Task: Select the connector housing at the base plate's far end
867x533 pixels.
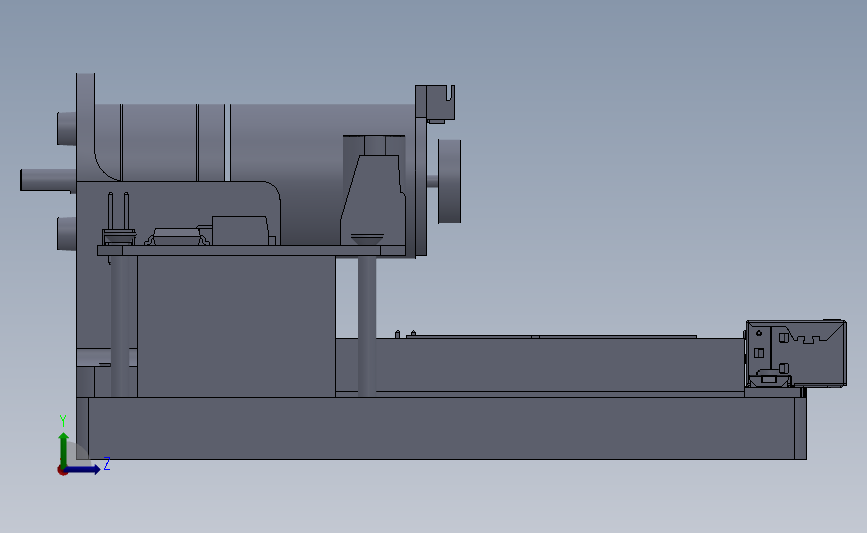Action: click(x=795, y=353)
